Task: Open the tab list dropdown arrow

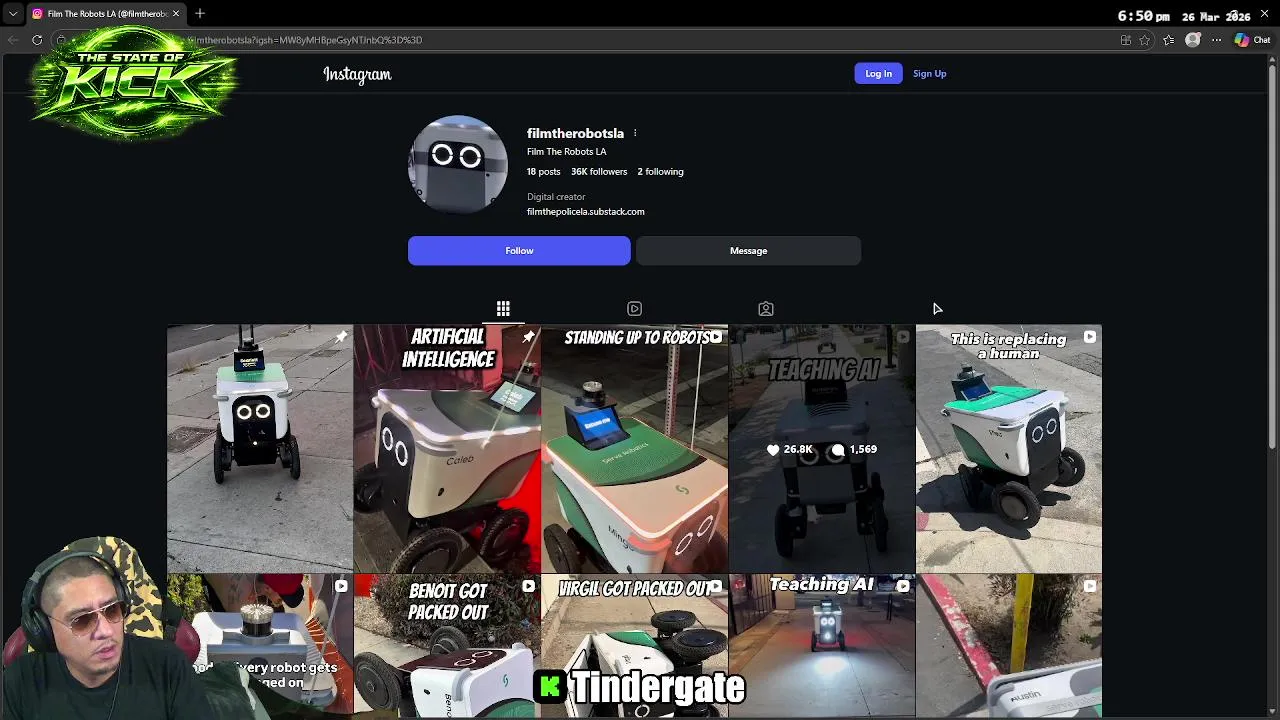Action: [12, 14]
